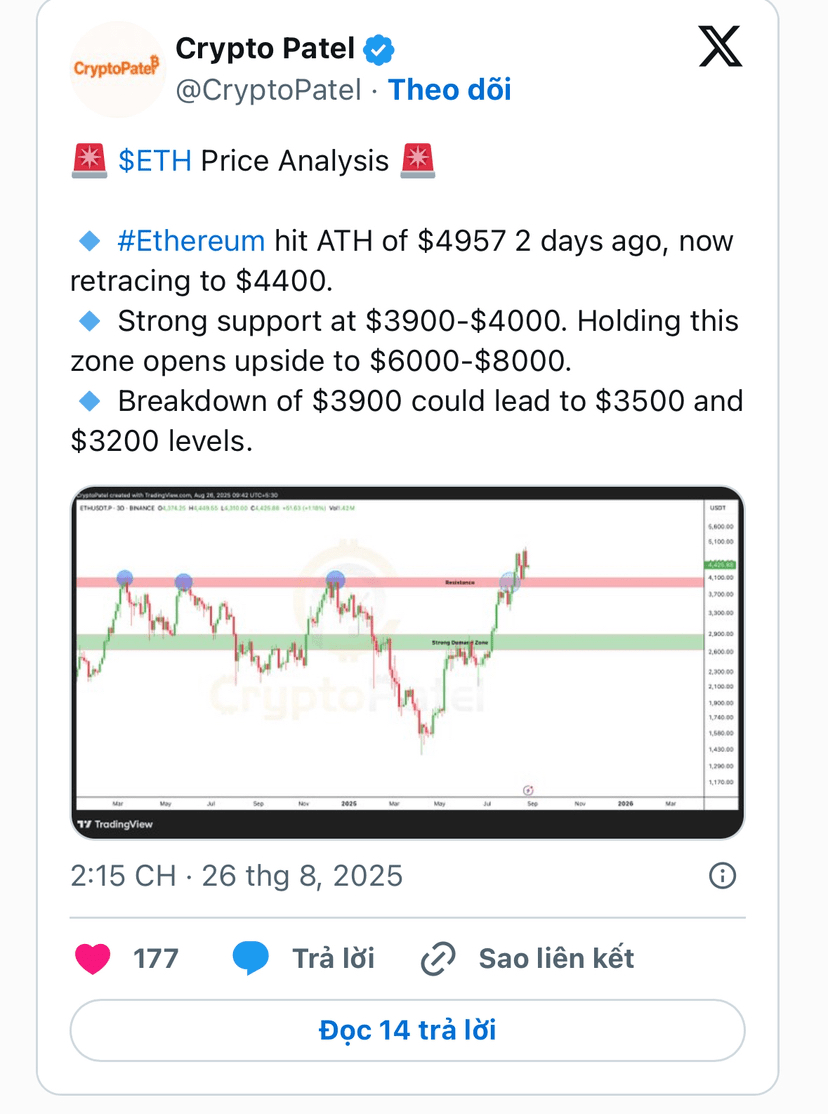This screenshot has height=1114, width=828.
Task: Click the blue reply bubble icon
Action: point(250,958)
